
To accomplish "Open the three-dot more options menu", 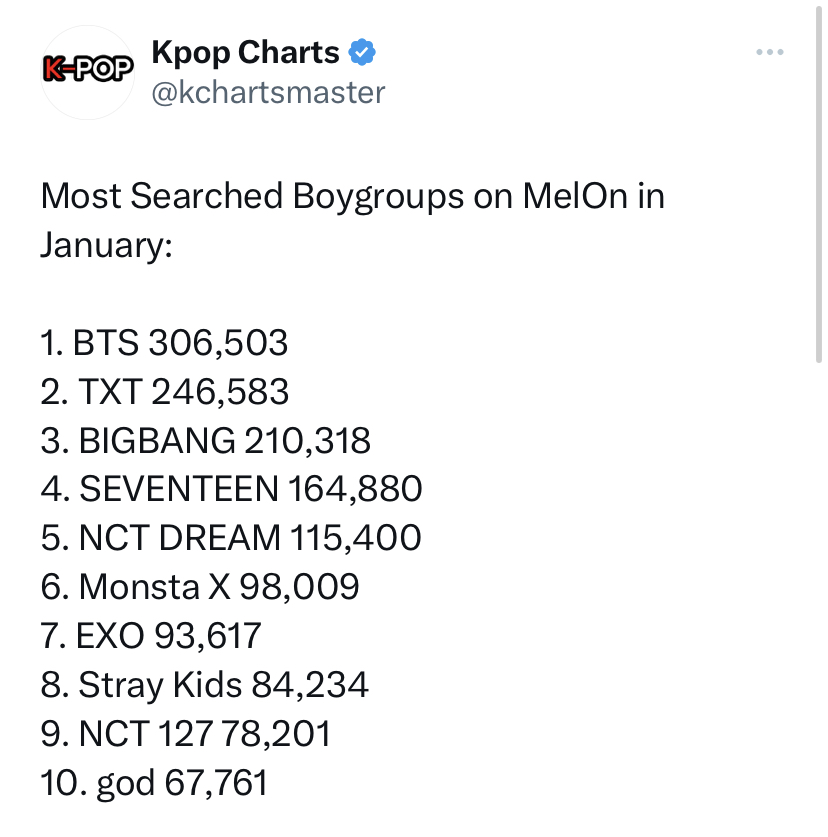I will (770, 52).
